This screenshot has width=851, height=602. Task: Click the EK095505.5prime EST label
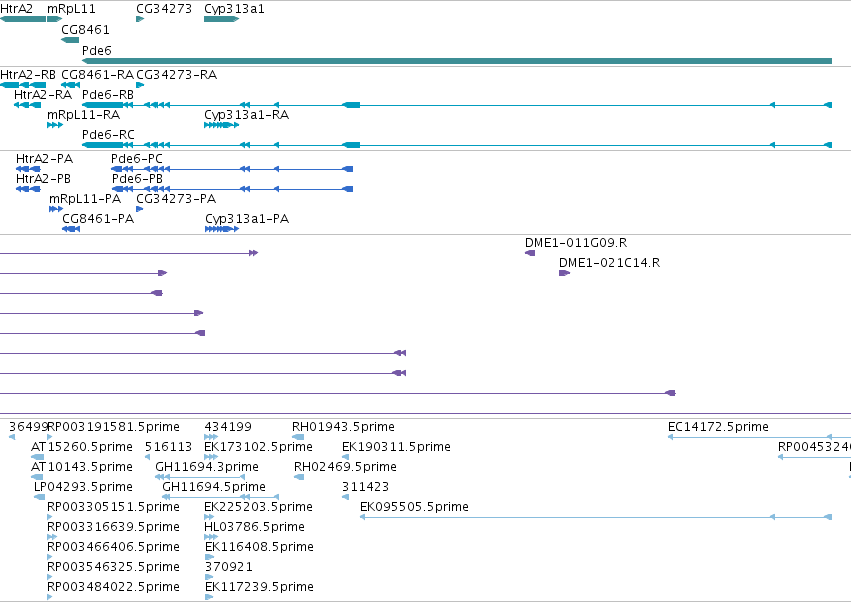[x=414, y=507]
